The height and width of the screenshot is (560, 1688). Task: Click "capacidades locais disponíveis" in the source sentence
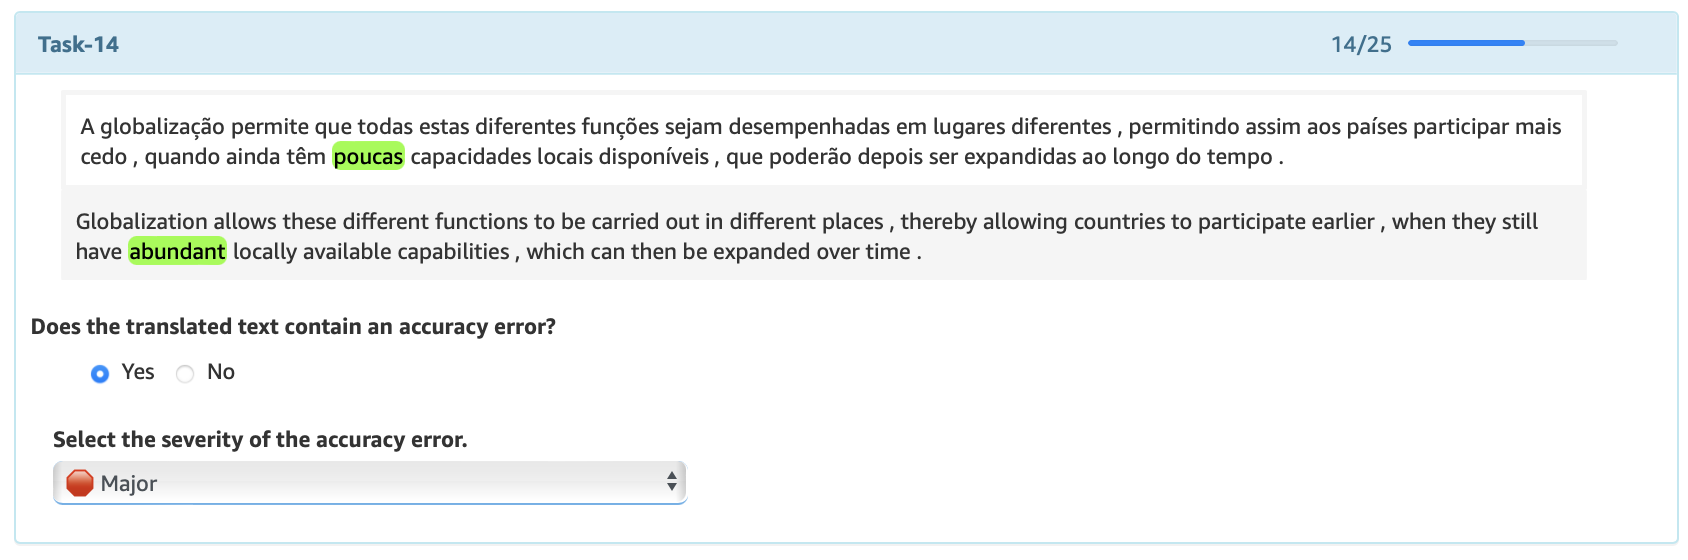coord(560,157)
